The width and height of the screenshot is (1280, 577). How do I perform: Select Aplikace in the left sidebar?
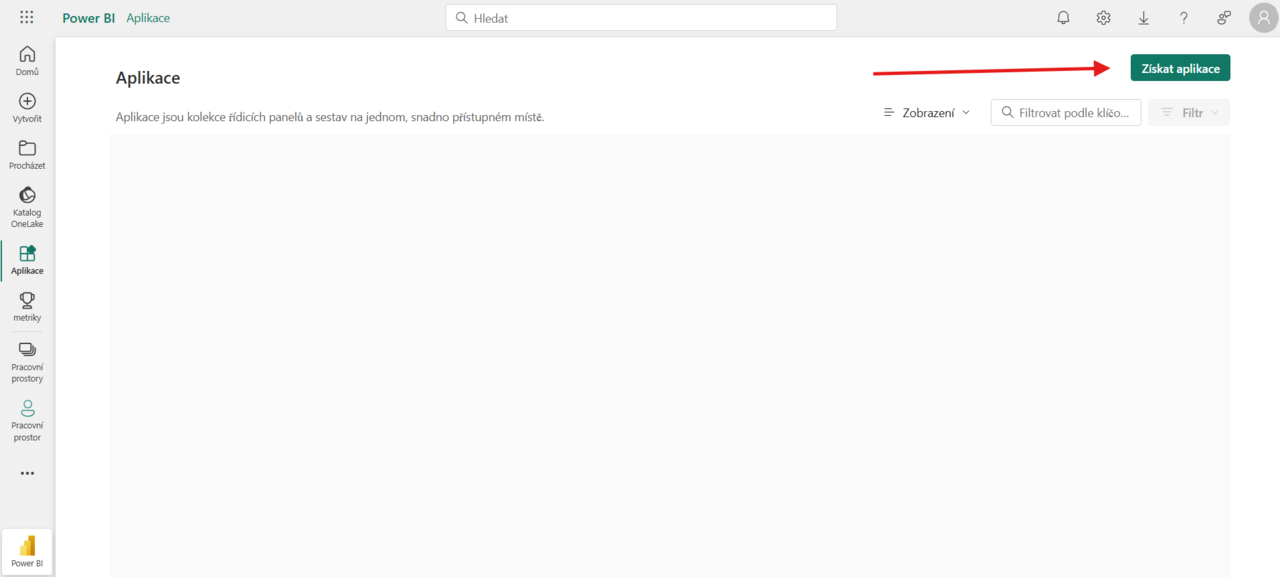pyautogui.click(x=27, y=260)
